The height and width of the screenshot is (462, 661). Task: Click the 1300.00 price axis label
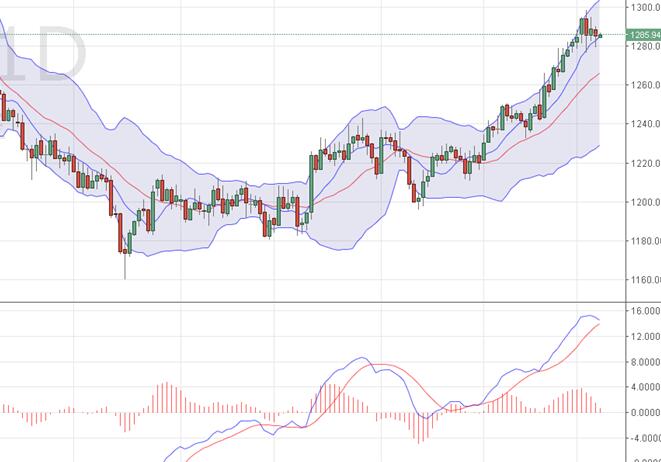(x=644, y=7)
